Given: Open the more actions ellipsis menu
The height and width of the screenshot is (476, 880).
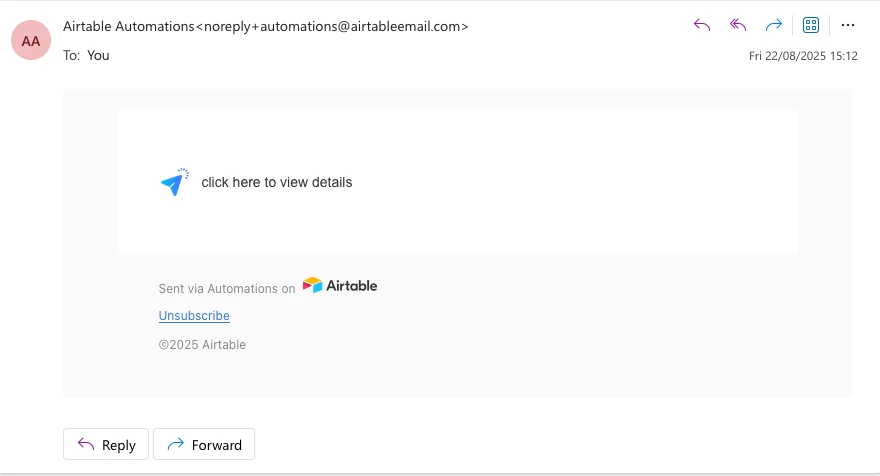Looking at the screenshot, I should pyautogui.click(x=848, y=25).
